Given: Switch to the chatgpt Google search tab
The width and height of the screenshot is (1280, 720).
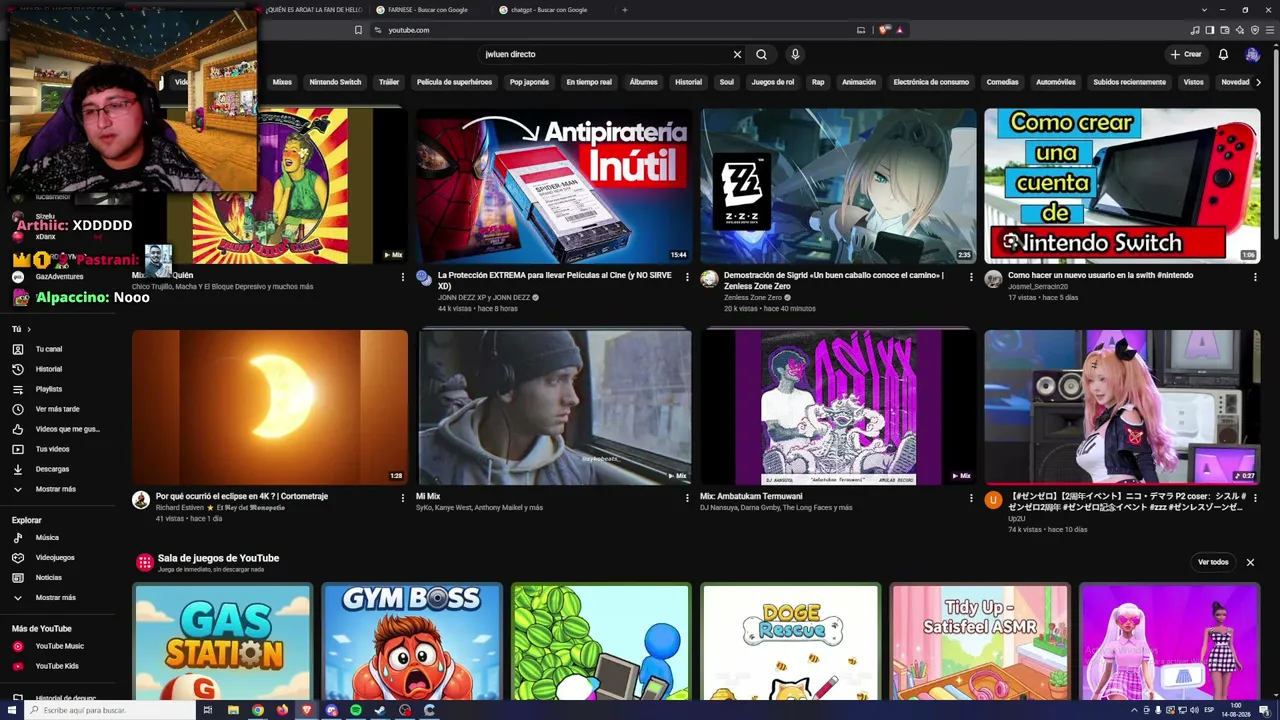Looking at the screenshot, I should point(552,10).
